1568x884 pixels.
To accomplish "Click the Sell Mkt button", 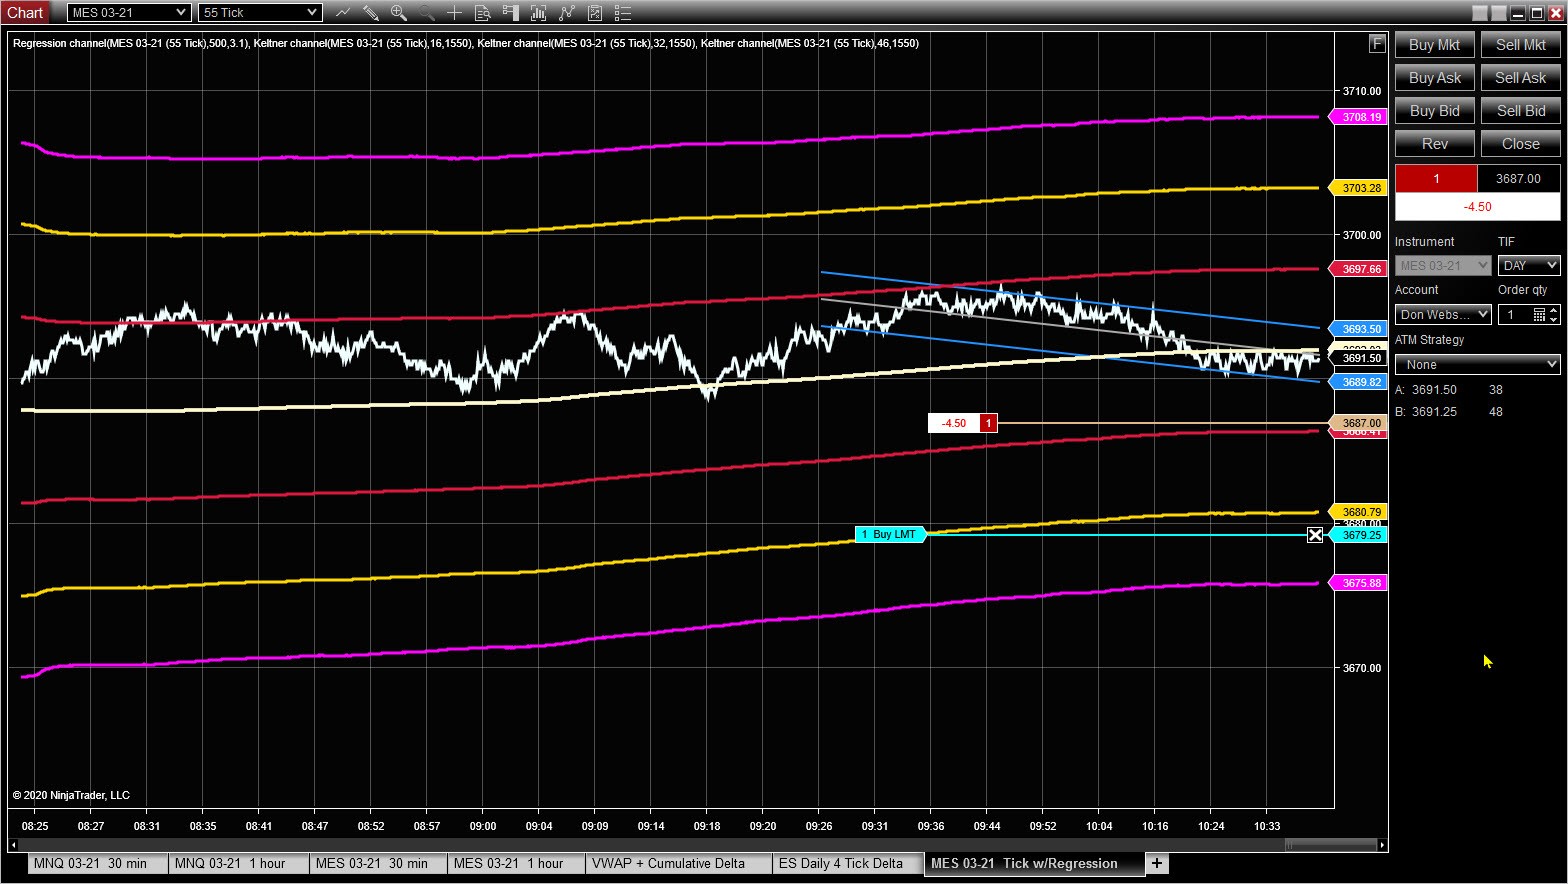I will [x=1520, y=45].
